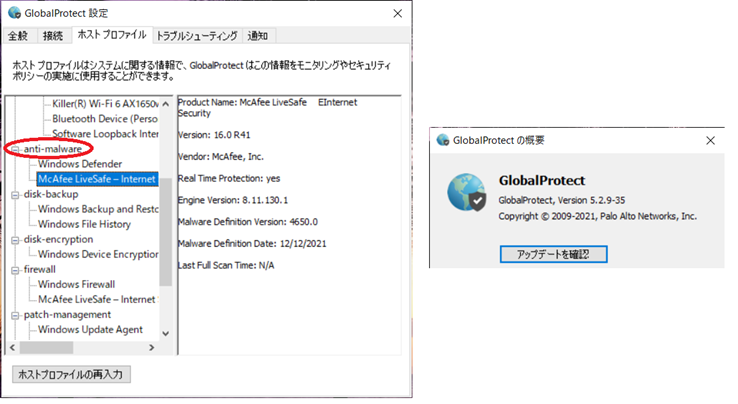738x404 pixels.
Task: Click the GlobalProtect, Version 5.2.9-35 text
Action: [562, 200]
